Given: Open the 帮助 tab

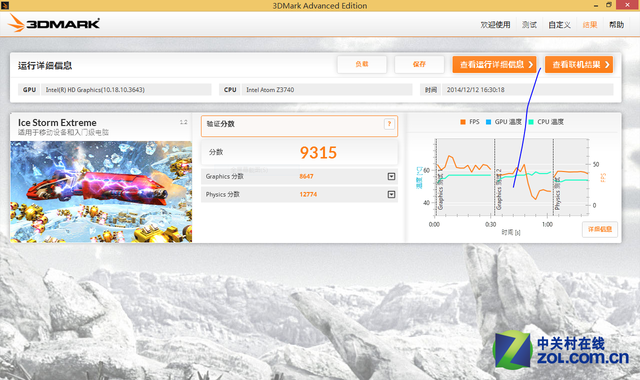Looking at the screenshot, I should (x=616, y=25).
